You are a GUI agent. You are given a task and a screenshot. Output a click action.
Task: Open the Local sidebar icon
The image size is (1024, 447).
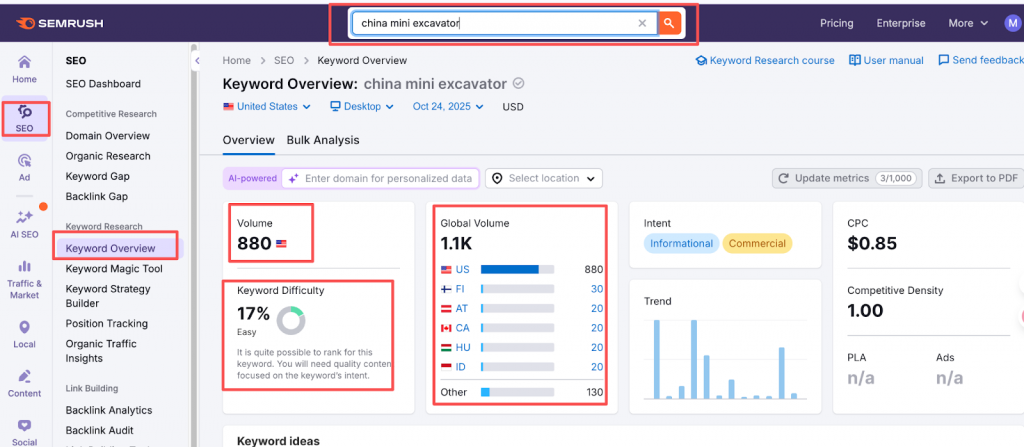[25, 333]
